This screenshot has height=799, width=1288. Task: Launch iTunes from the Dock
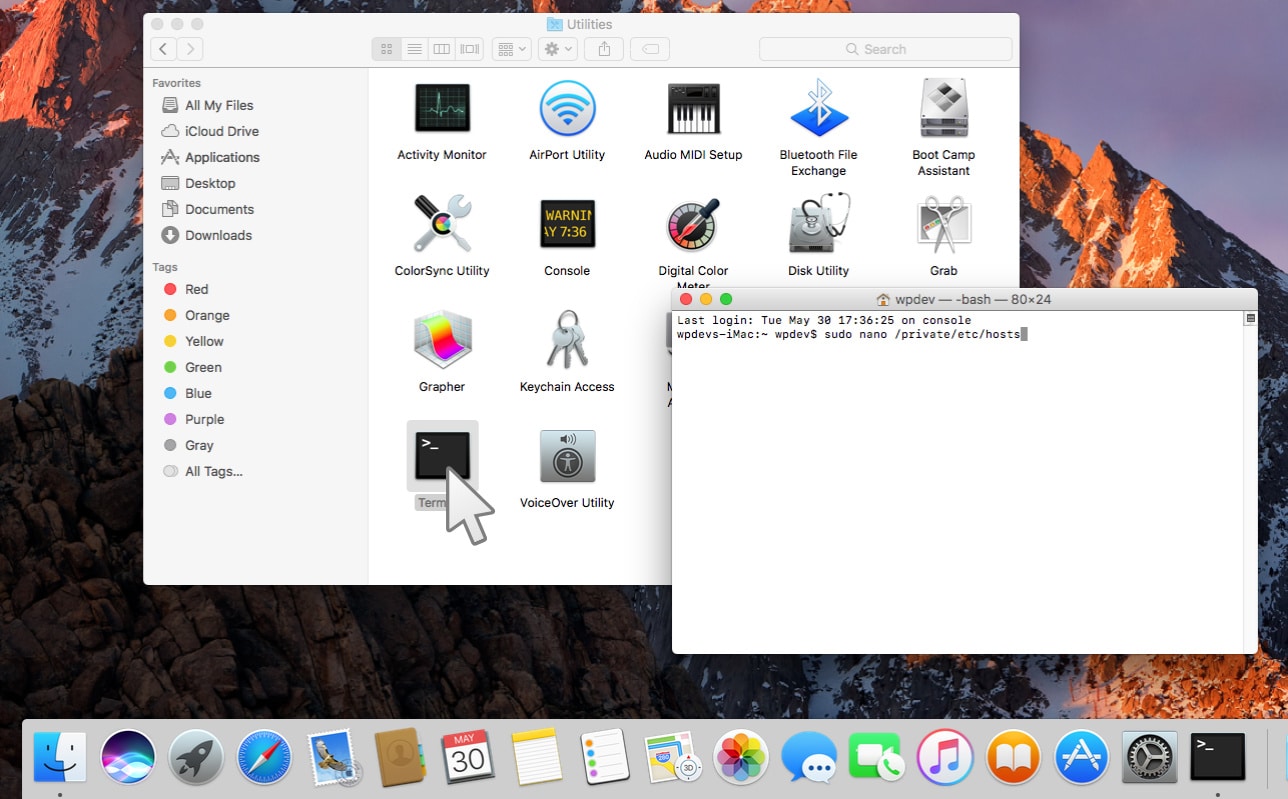click(x=945, y=757)
